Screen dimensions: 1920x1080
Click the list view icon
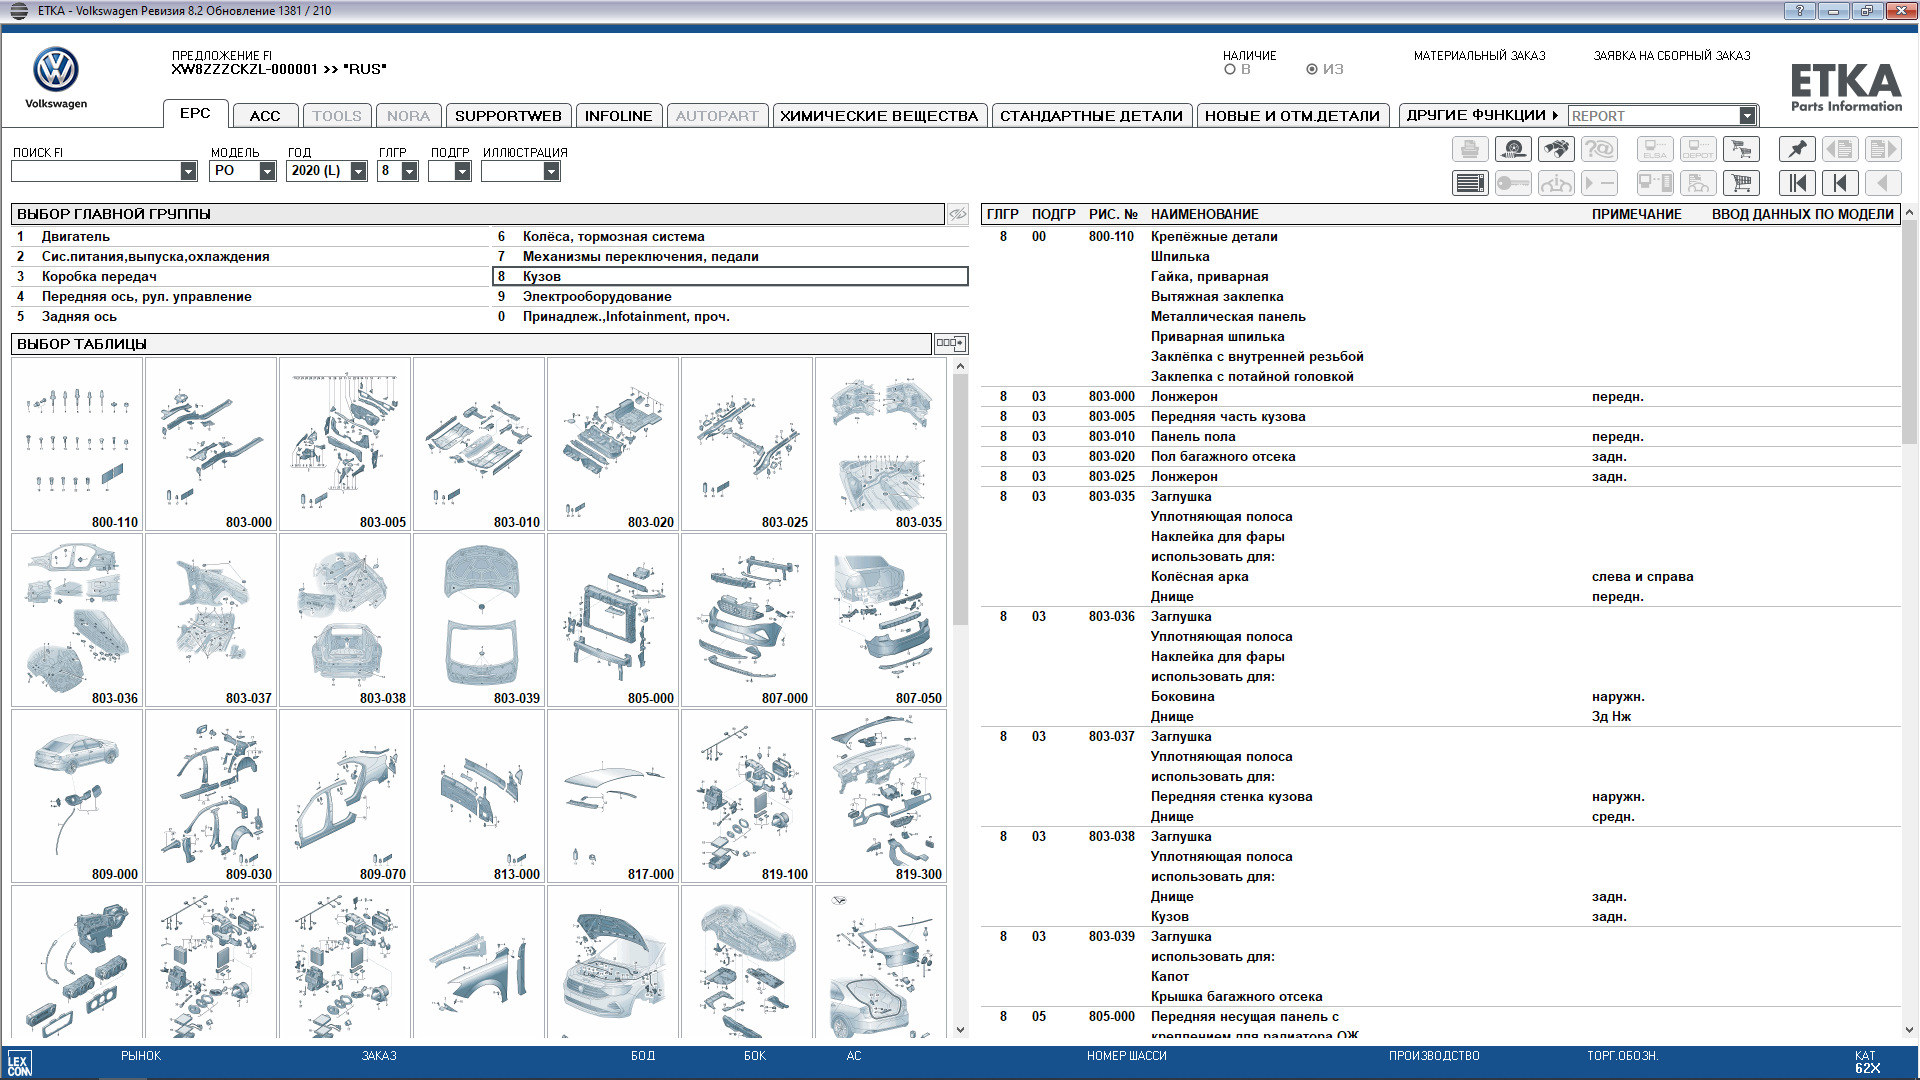[1470, 183]
